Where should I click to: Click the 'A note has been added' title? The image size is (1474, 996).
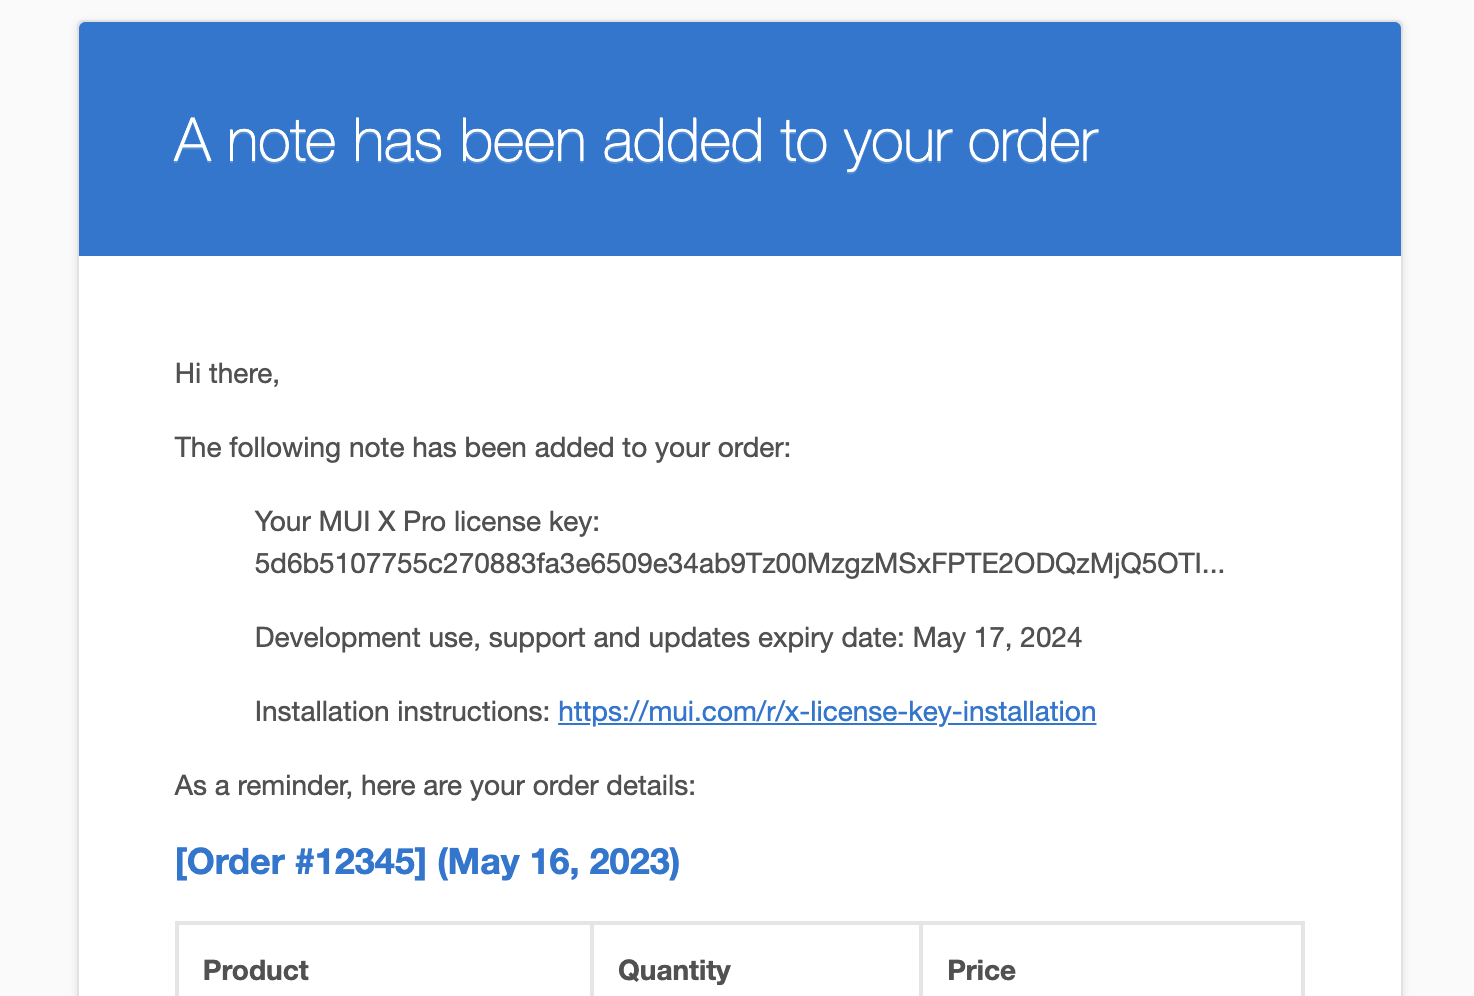click(636, 141)
